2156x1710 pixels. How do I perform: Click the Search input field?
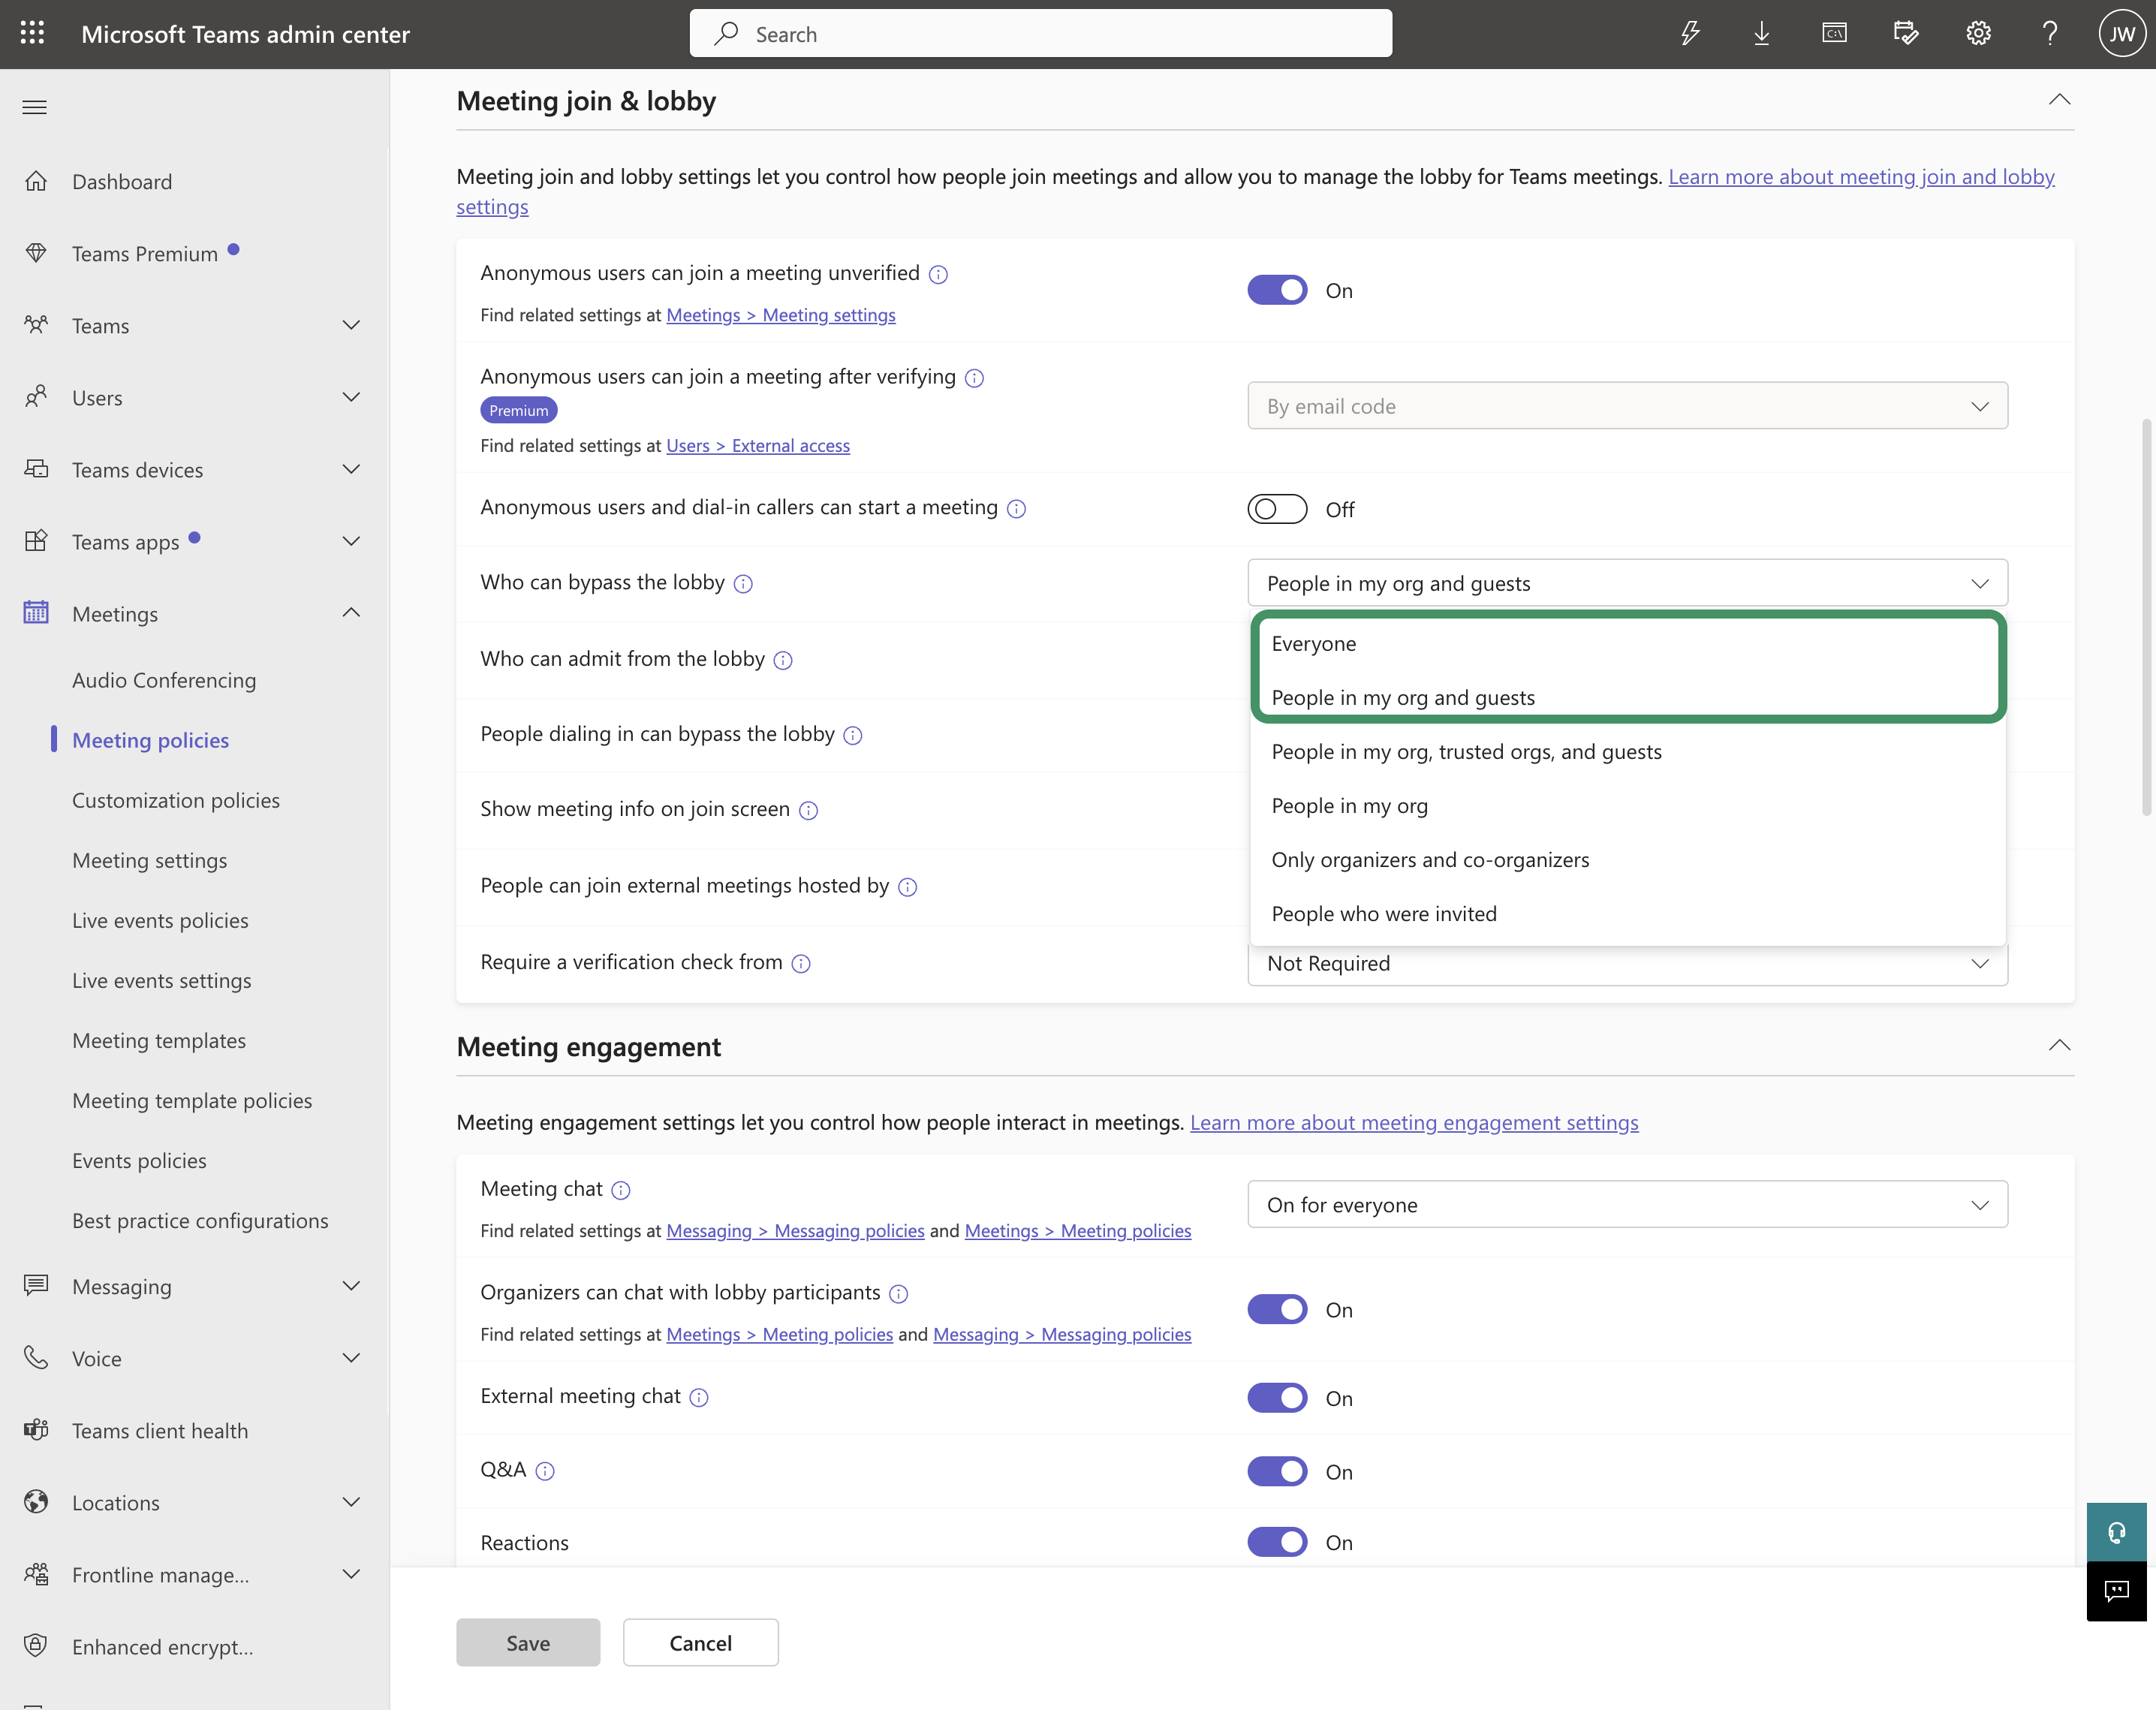click(x=1040, y=34)
